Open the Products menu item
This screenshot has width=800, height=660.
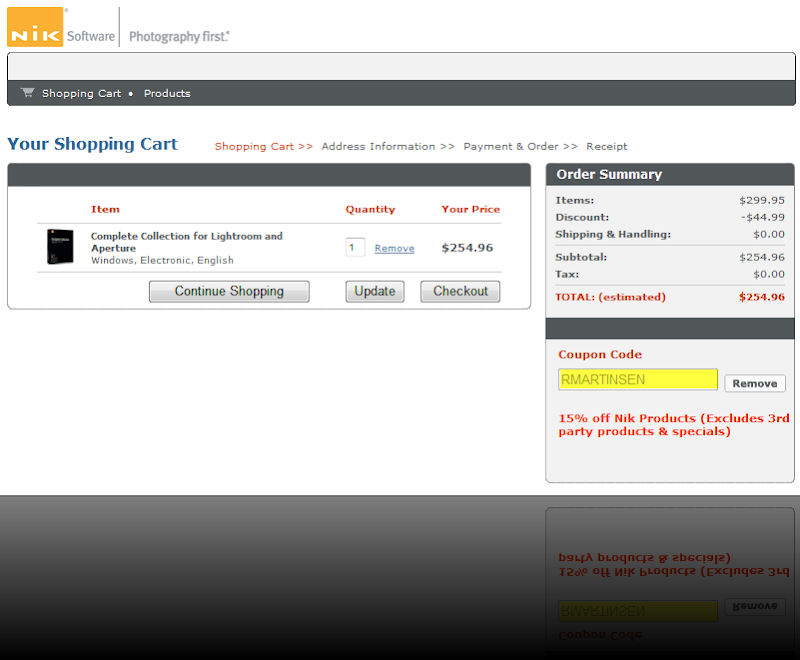tap(167, 93)
